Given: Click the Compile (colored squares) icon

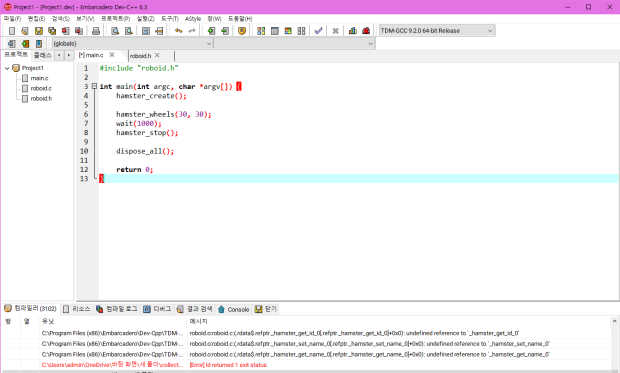Looking at the screenshot, I should tap(261, 30).
